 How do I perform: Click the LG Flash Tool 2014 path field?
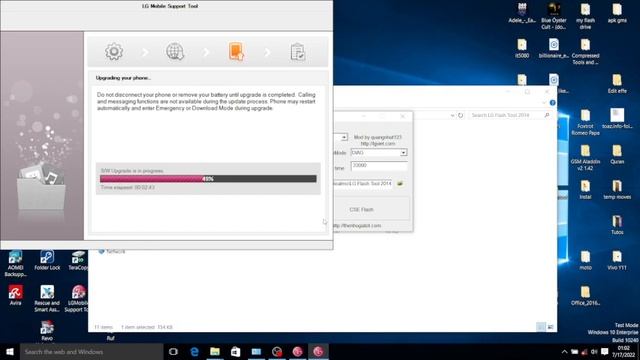point(363,184)
